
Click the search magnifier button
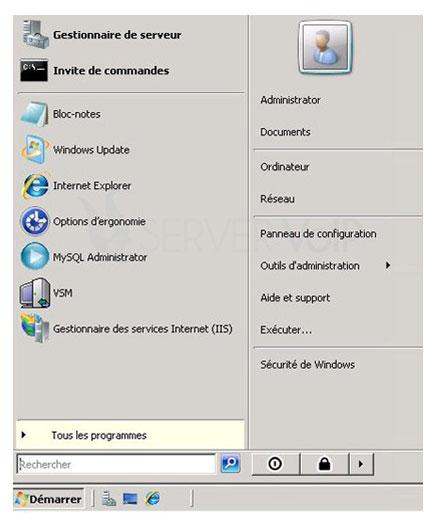click(x=230, y=463)
